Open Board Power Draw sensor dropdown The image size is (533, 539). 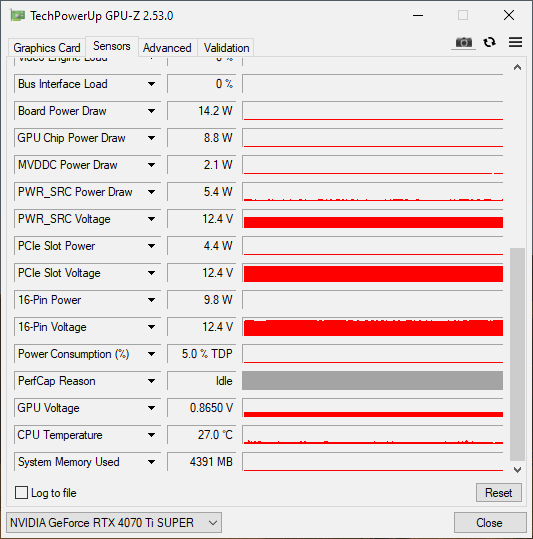[x=151, y=111]
